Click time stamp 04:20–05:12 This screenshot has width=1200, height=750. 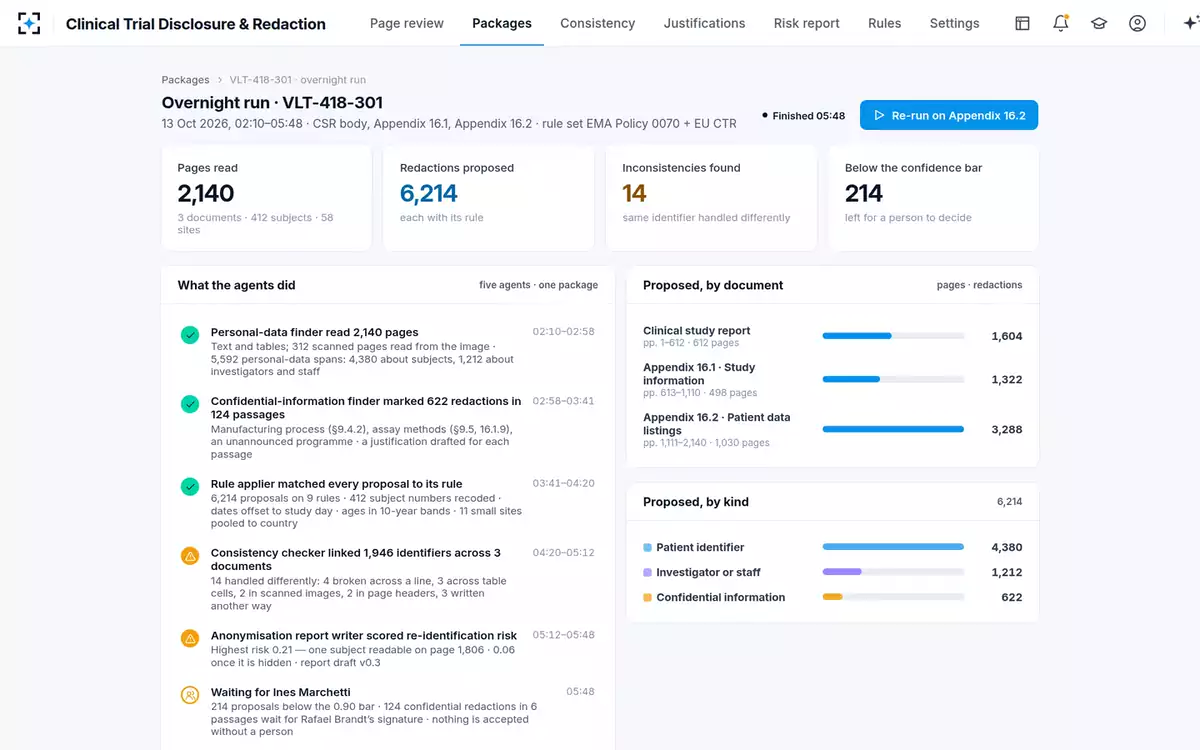563,552
